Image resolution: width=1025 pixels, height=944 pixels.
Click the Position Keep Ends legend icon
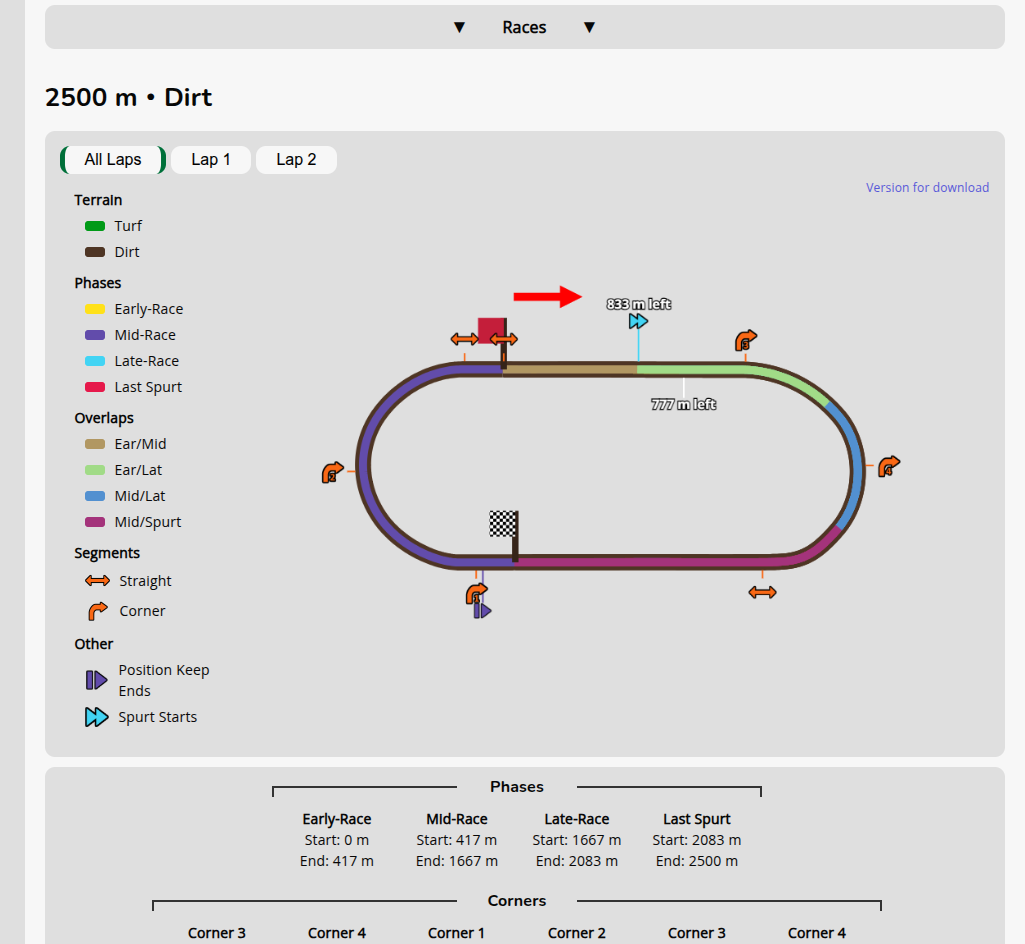(x=96, y=681)
